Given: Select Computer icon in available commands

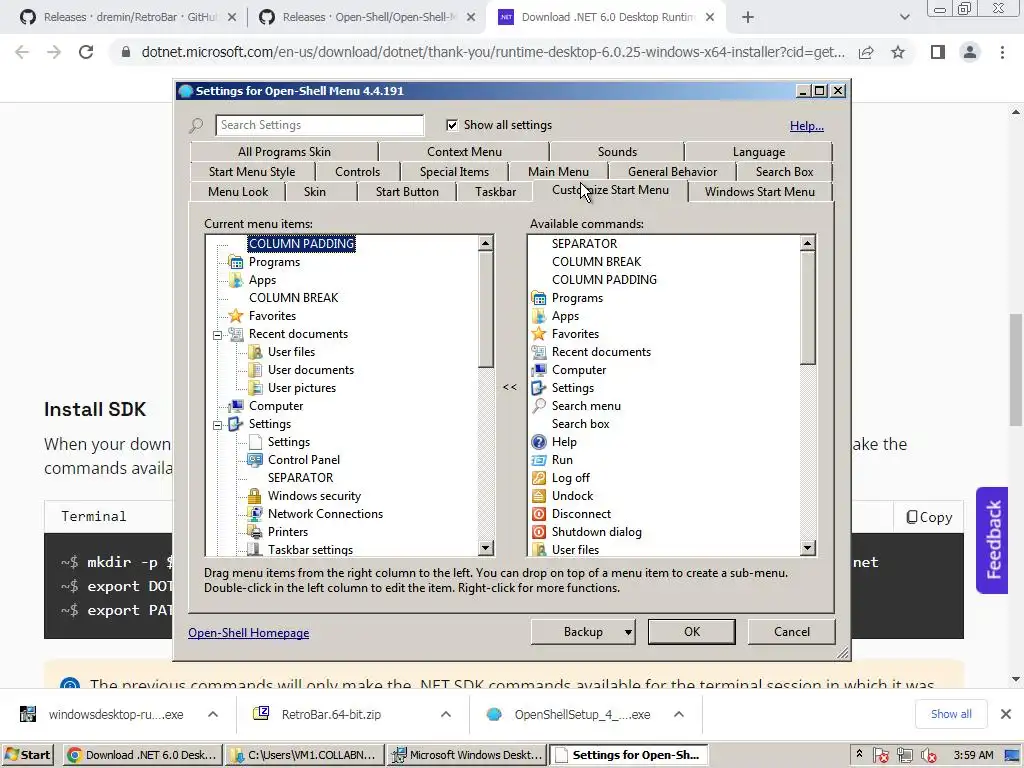Looking at the screenshot, I should coord(539,370).
